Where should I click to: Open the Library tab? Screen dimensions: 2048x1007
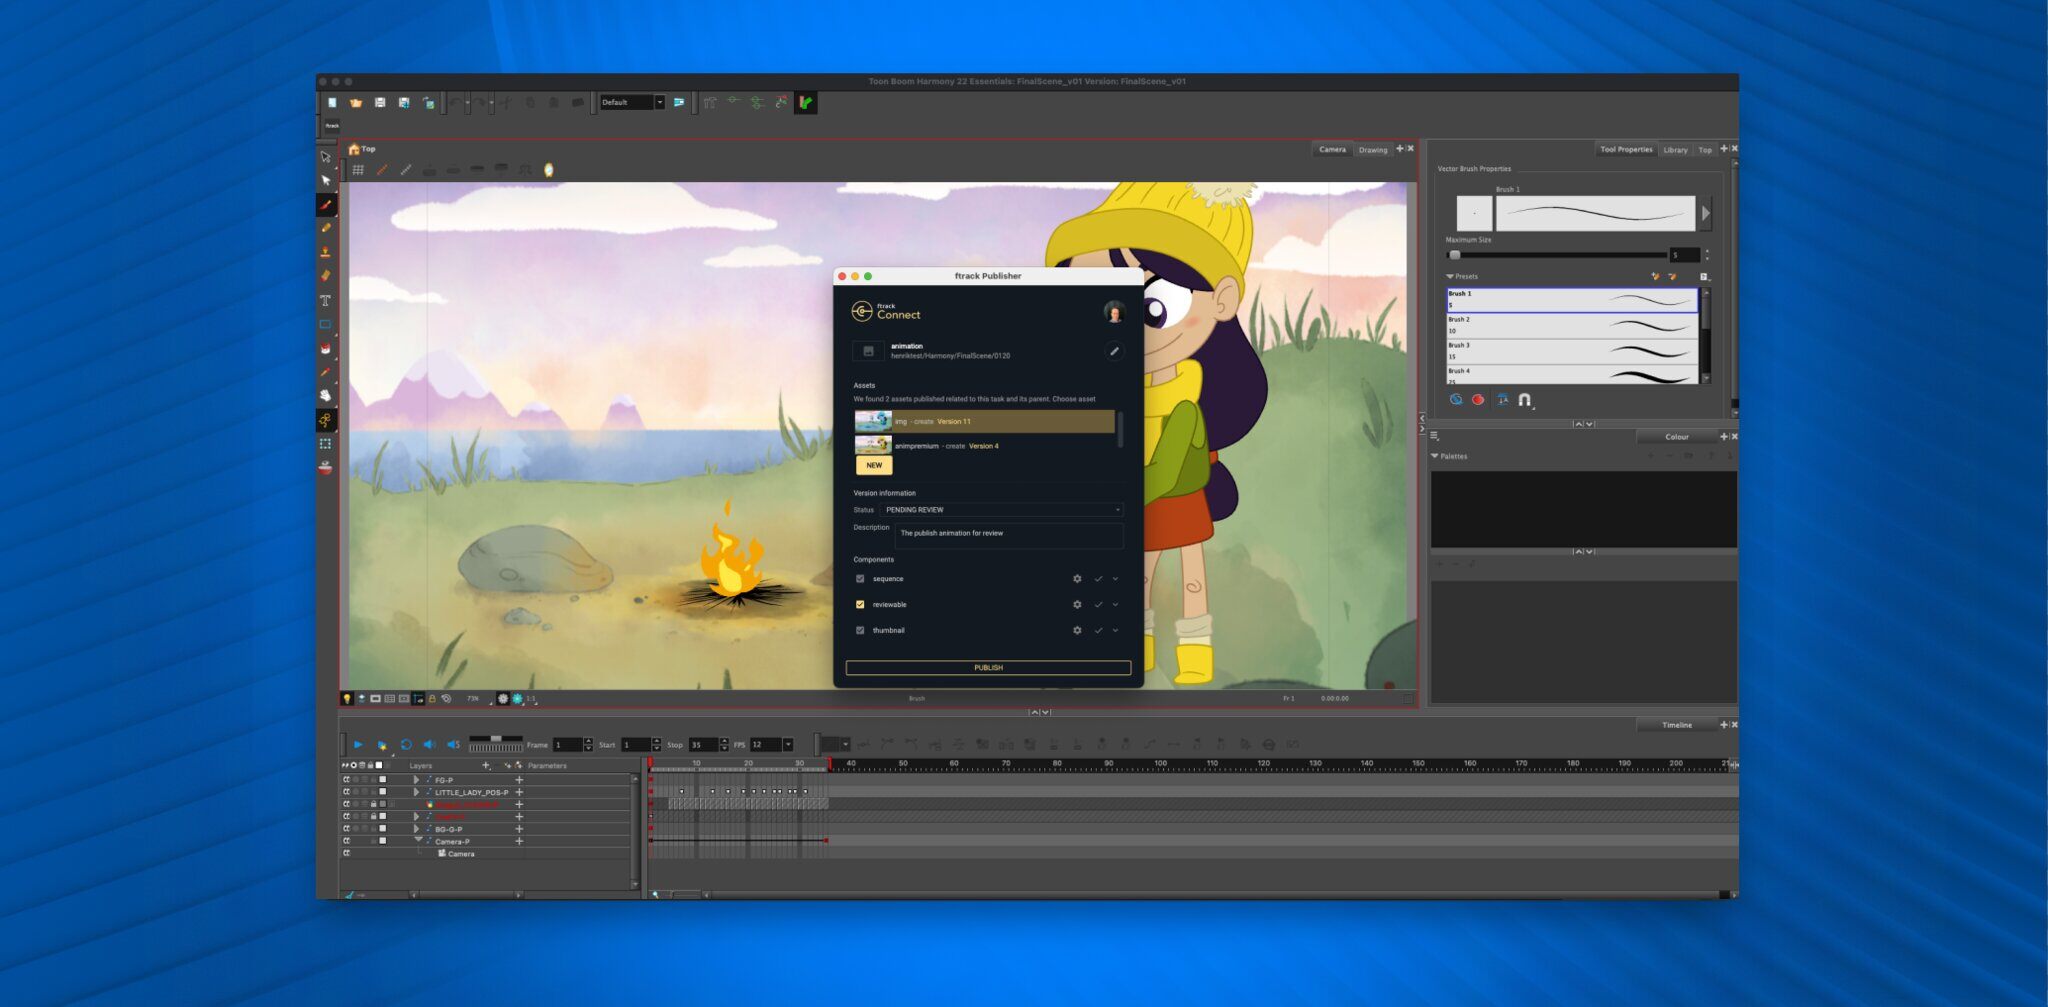[x=1675, y=150]
